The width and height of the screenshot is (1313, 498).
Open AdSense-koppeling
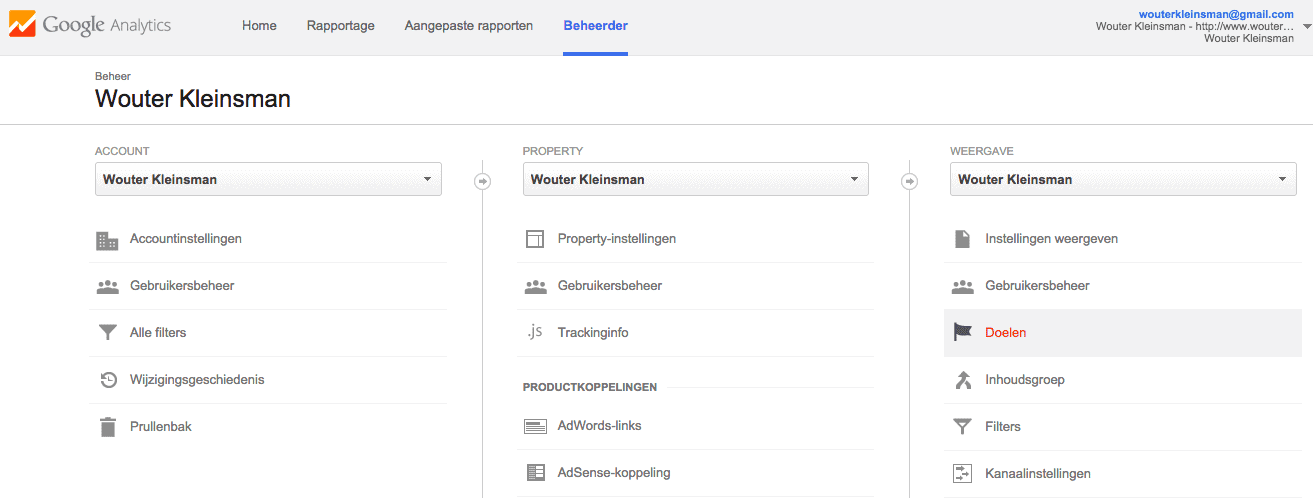pos(614,473)
